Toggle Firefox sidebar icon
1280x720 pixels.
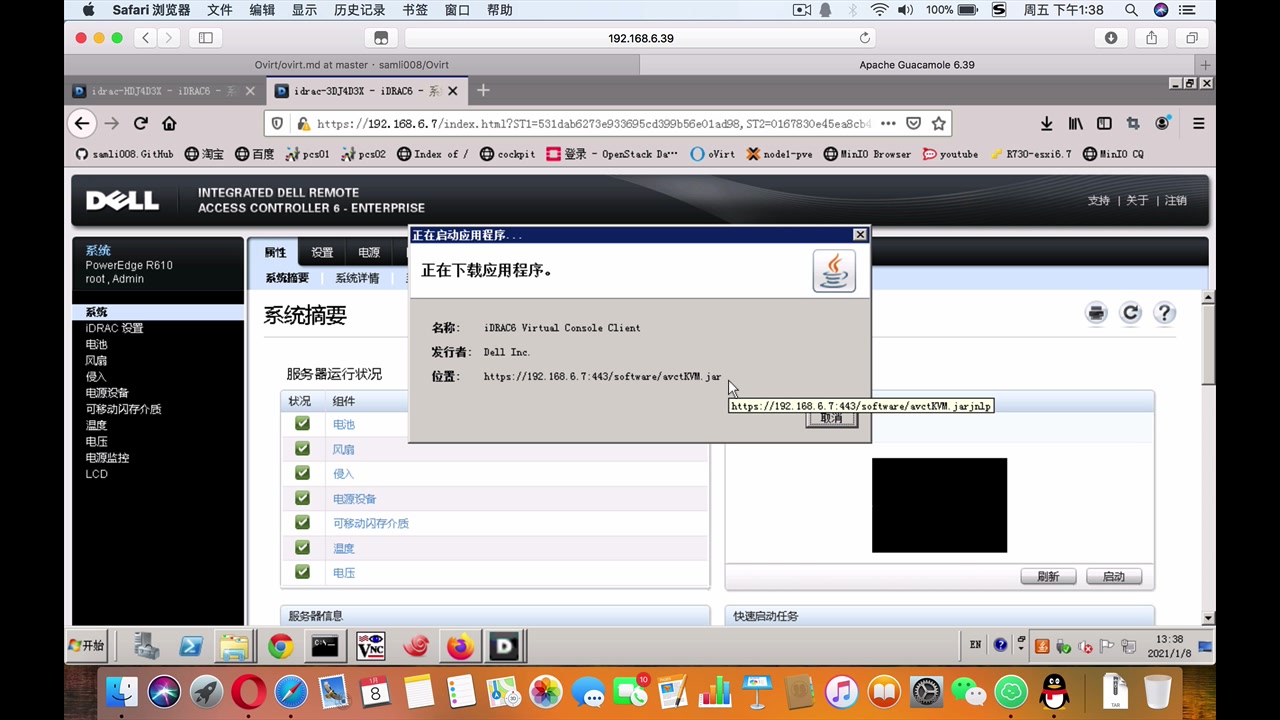[x=1104, y=124]
